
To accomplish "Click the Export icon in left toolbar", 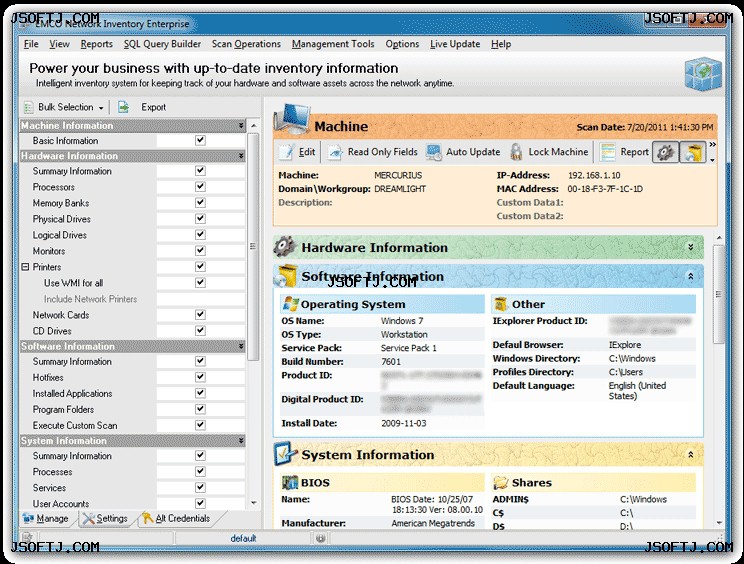I will (123, 107).
